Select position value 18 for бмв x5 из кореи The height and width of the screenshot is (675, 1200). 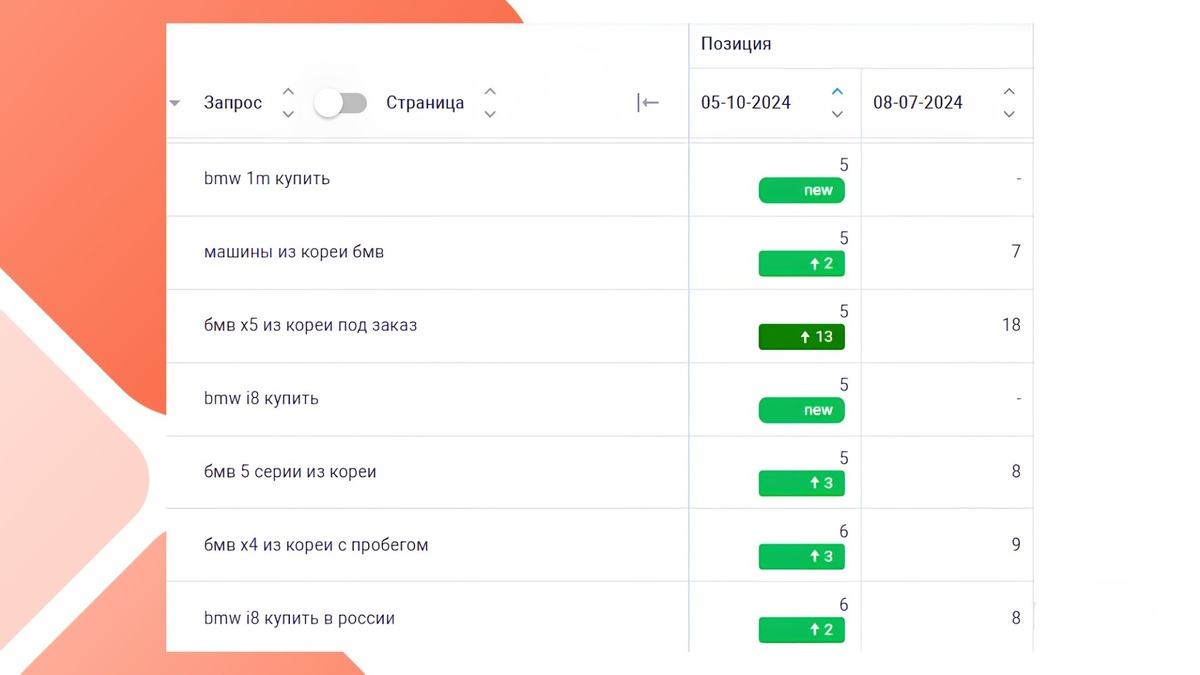tap(1011, 325)
